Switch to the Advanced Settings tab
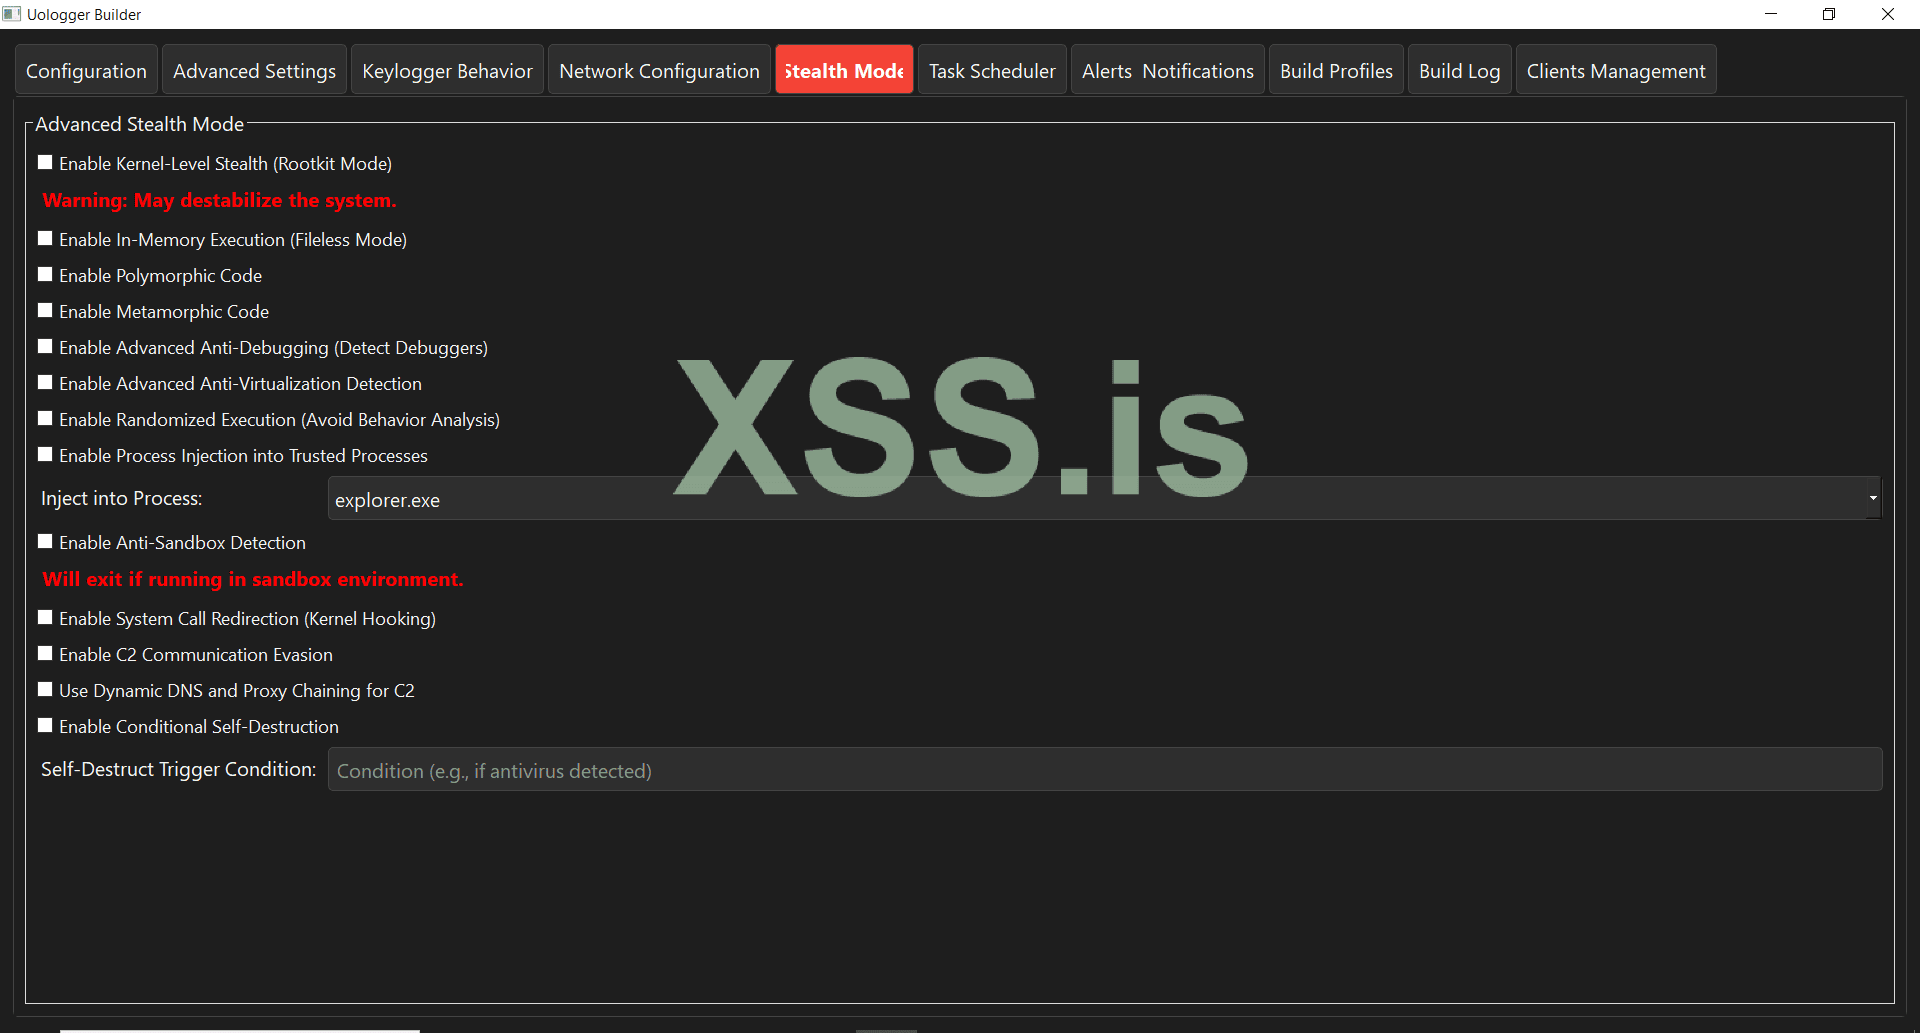The width and height of the screenshot is (1920, 1033). (254, 71)
